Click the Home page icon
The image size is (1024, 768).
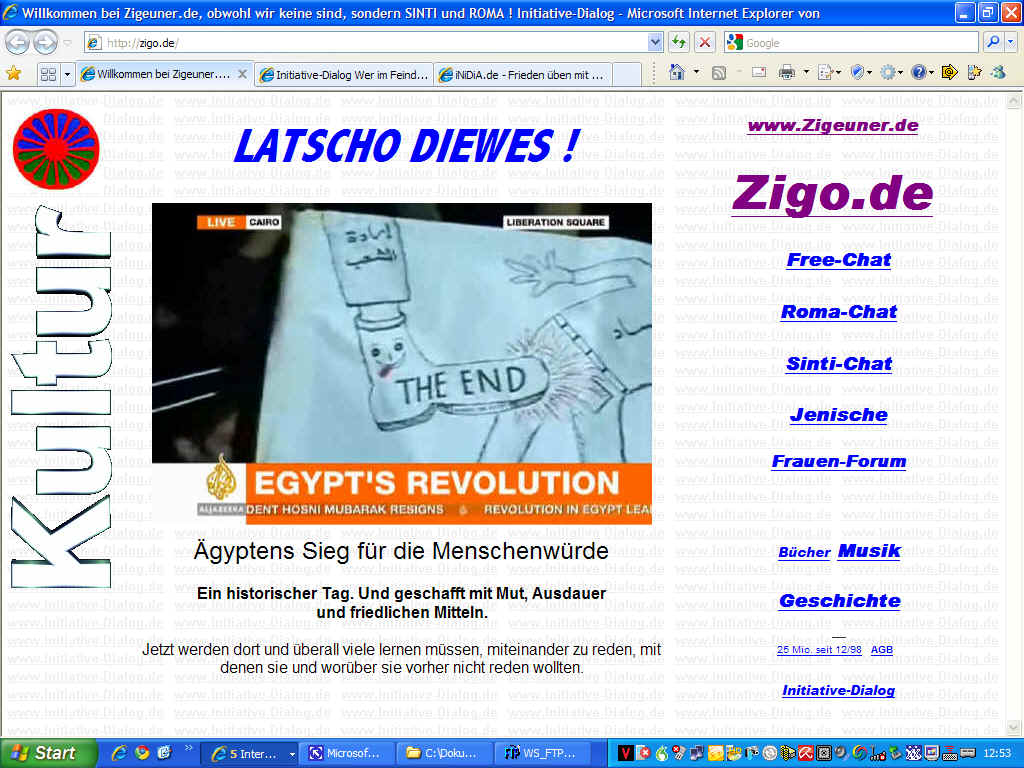click(677, 72)
